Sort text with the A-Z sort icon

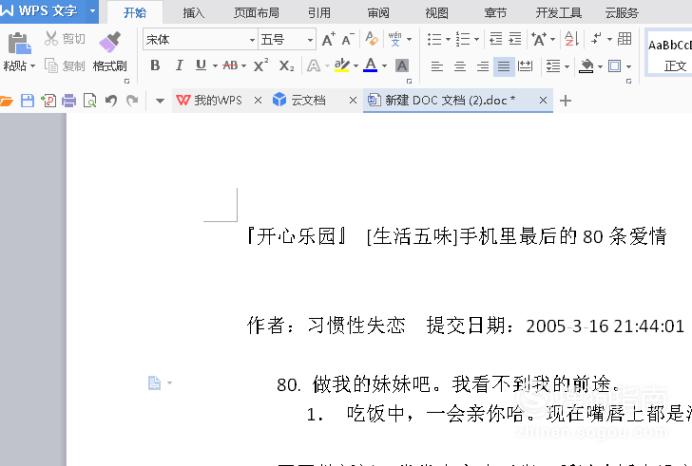coord(572,39)
